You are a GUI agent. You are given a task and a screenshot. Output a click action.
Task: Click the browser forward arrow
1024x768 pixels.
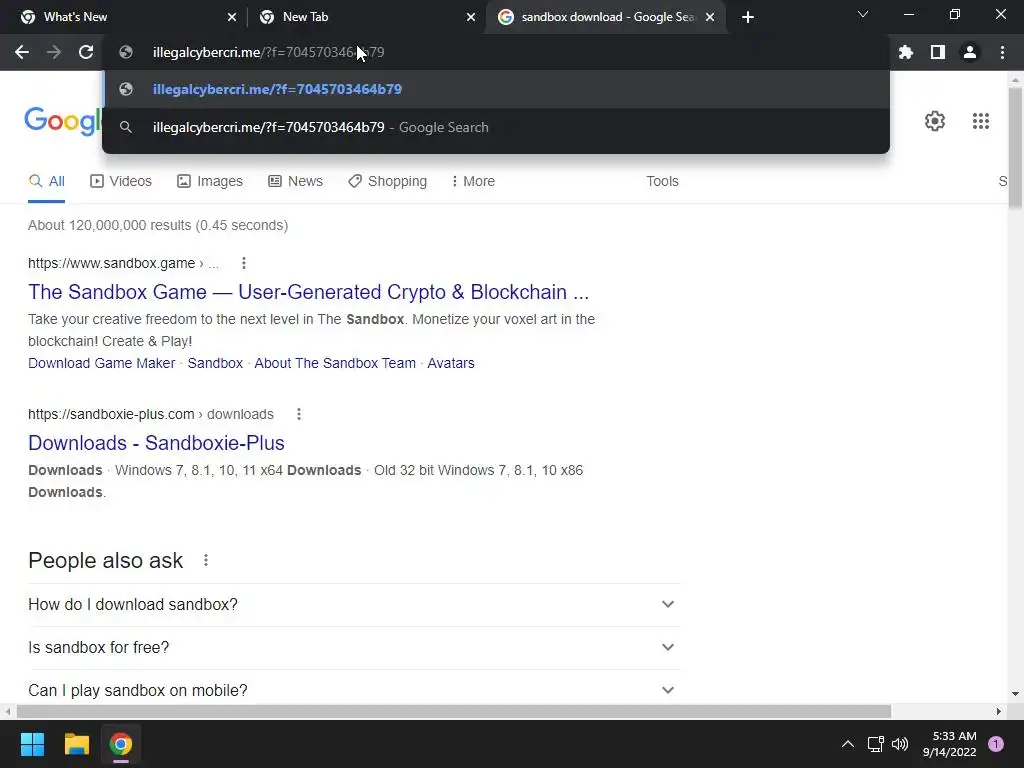click(54, 52)
